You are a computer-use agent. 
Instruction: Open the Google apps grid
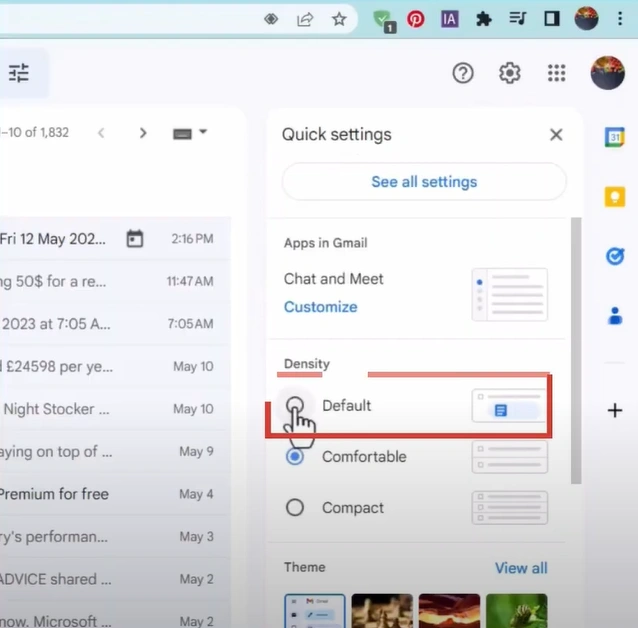pyautogui.click(x=556, y=73)
